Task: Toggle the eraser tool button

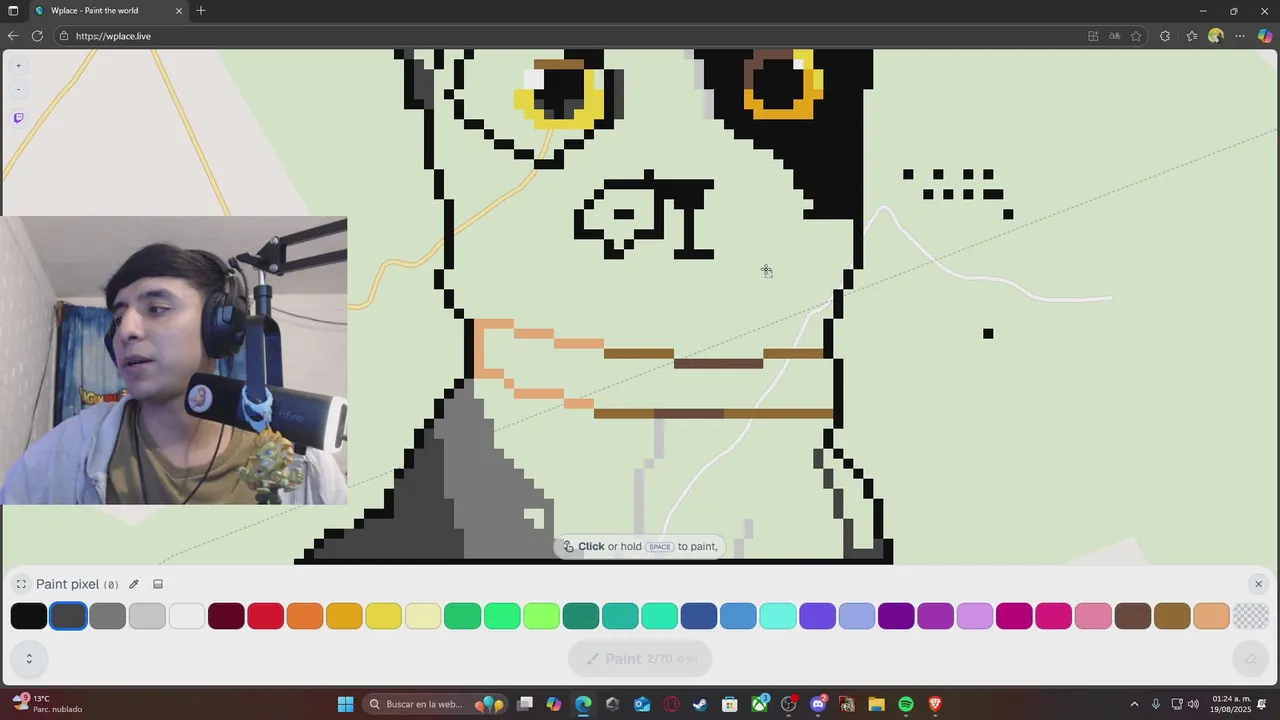Action: pyautogui.click(x=1250, y=659)
